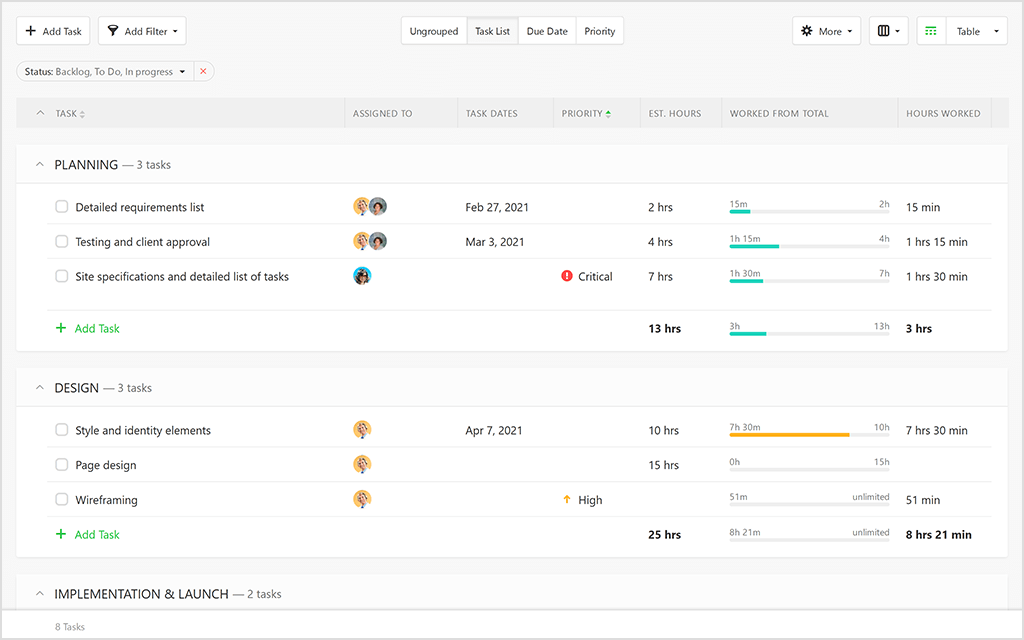Click the Add Task button top left
This screenshot has width=1024, height=640.
click(53, 31)
